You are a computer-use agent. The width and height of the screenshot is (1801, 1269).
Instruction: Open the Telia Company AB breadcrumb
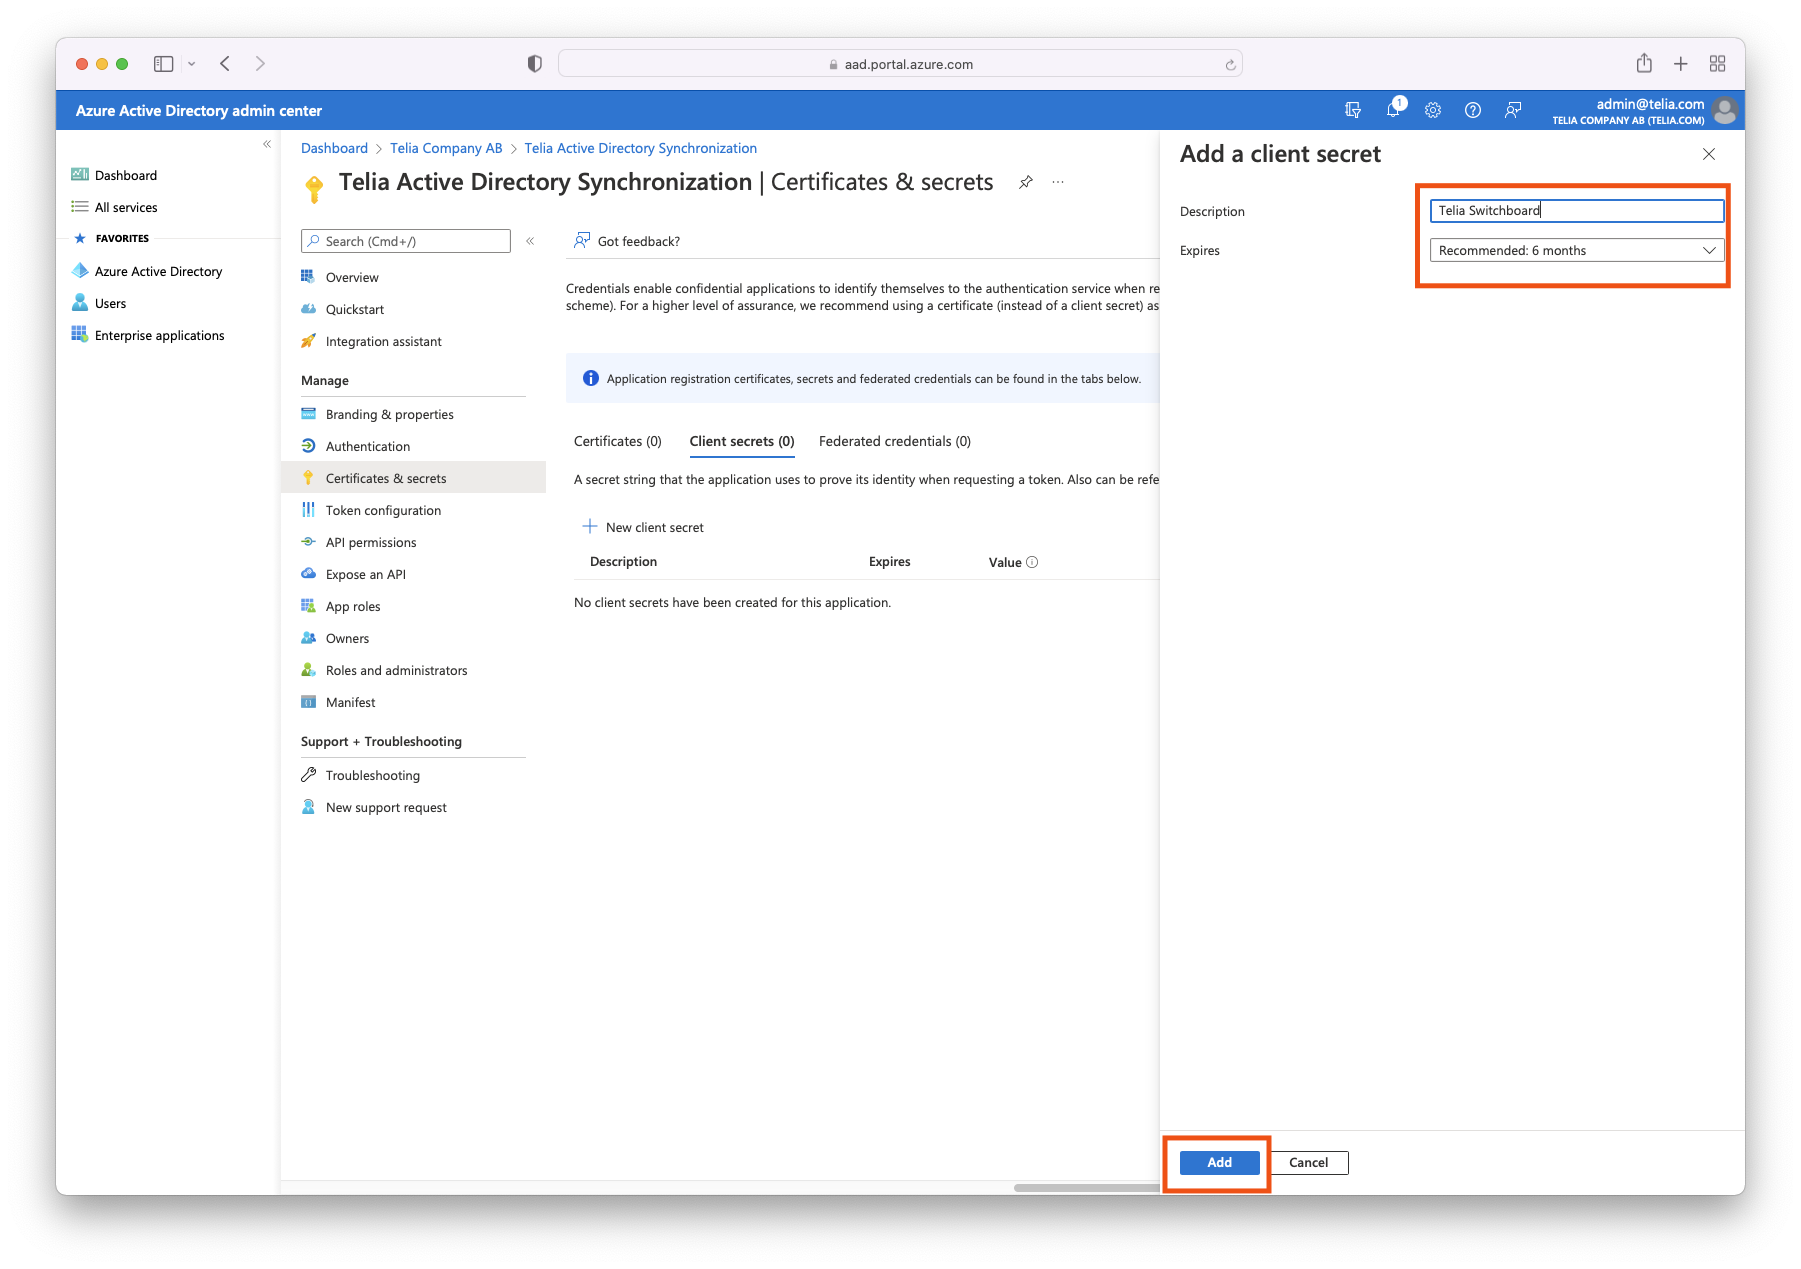pos(446,148)
